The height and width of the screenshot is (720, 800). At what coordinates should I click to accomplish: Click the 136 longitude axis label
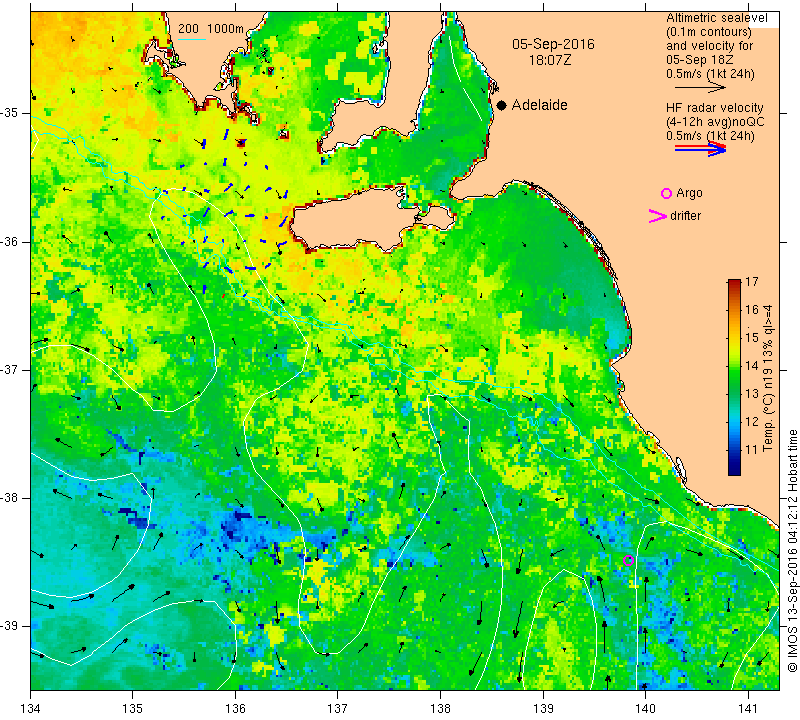[x=235, y=709]
